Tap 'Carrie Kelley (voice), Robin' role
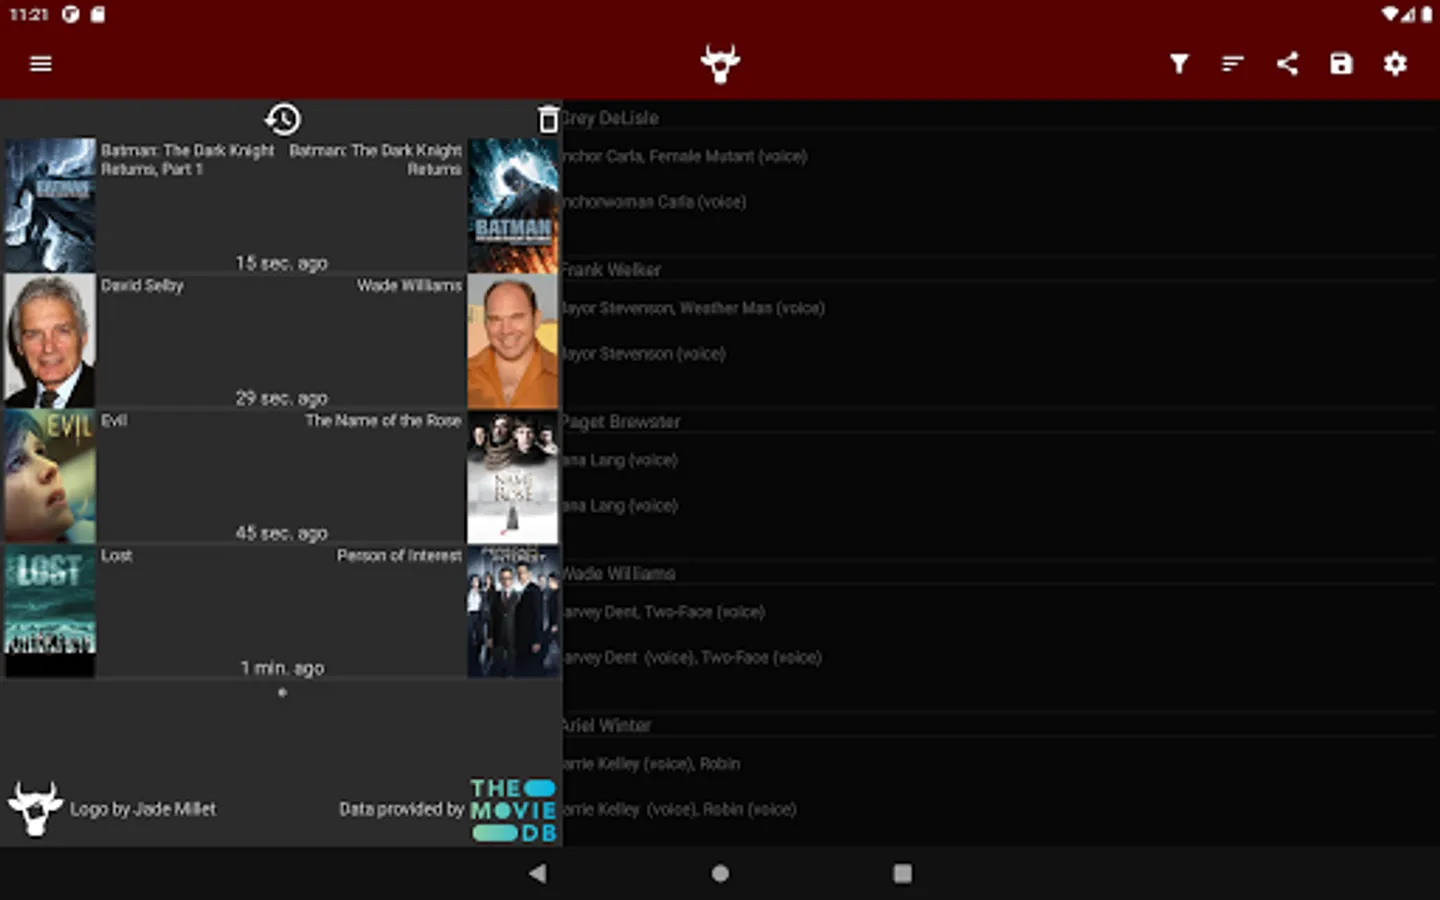The width and height of the screenshot is (1440, 900). coord(652,764)
